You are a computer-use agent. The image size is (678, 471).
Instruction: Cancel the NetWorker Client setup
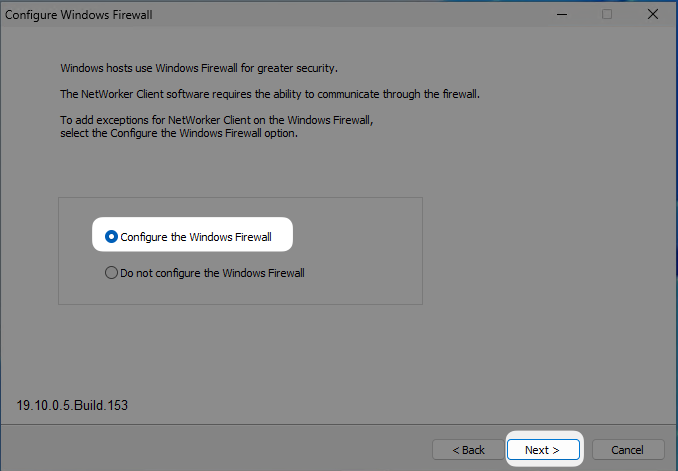(x=627, y=450)
